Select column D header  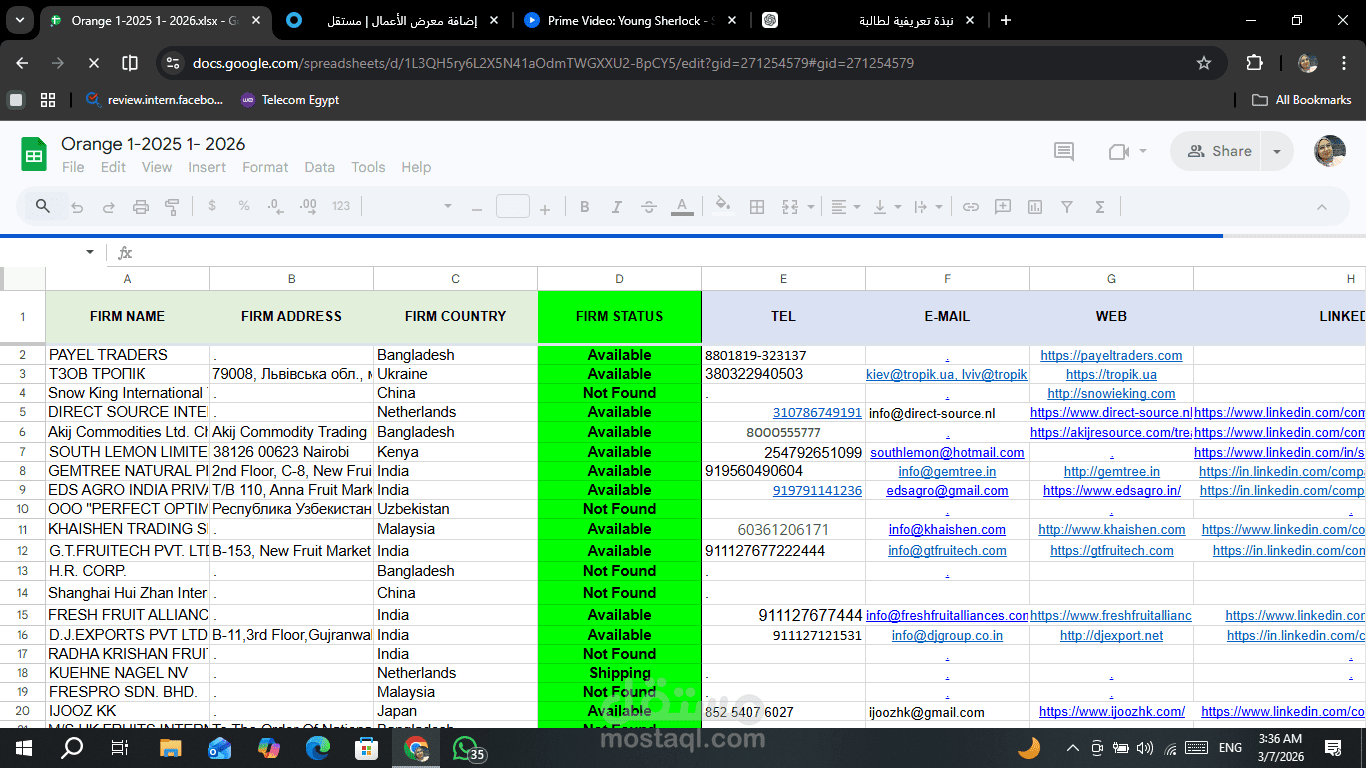pos(619,279)
